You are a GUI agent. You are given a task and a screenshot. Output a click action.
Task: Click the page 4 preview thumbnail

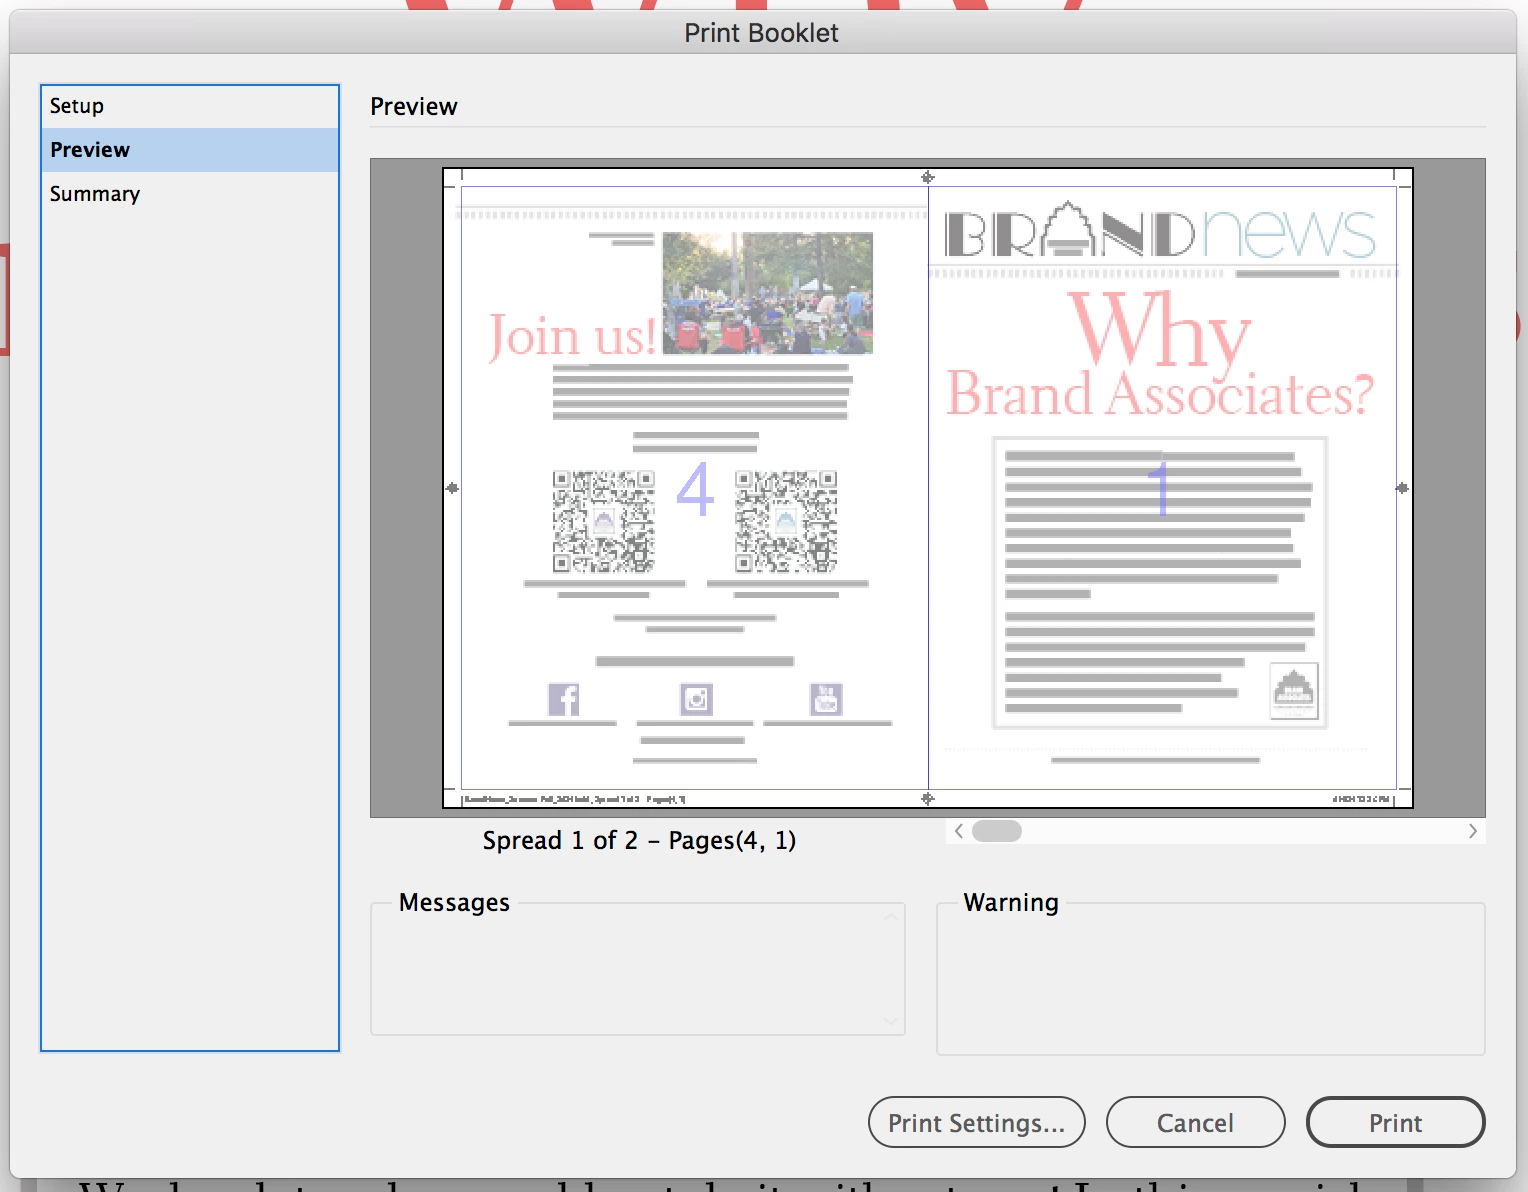click(x=694, y=488)
